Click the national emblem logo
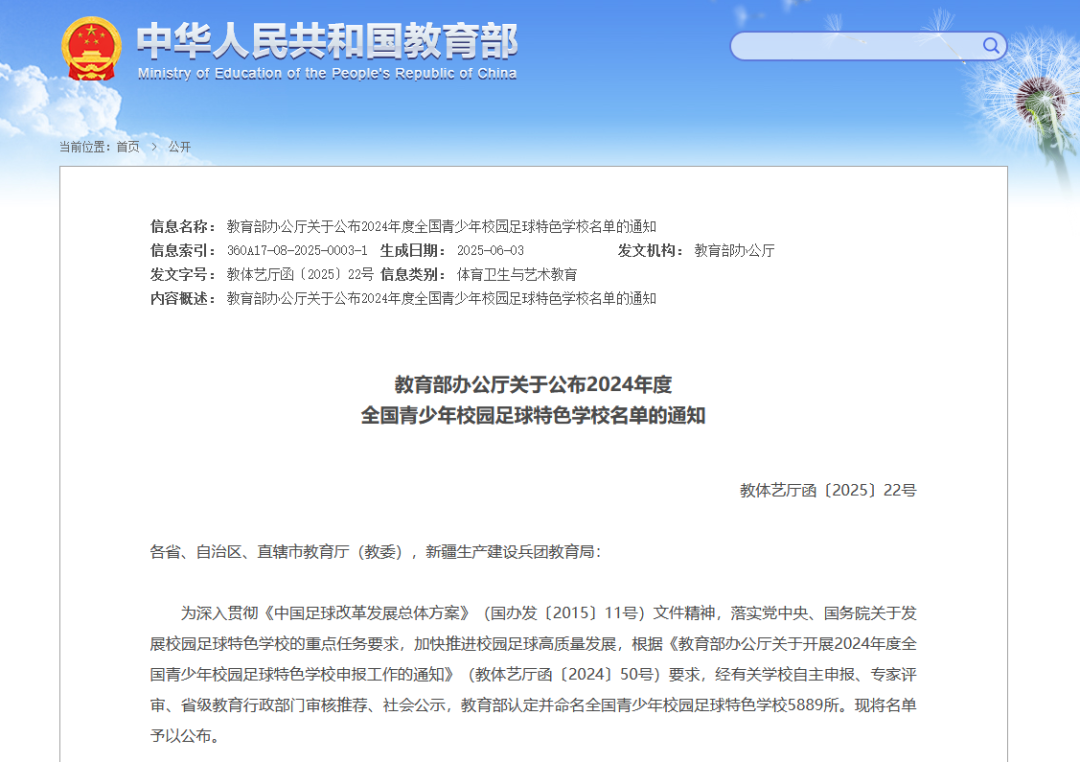 [x=91, y=44]
